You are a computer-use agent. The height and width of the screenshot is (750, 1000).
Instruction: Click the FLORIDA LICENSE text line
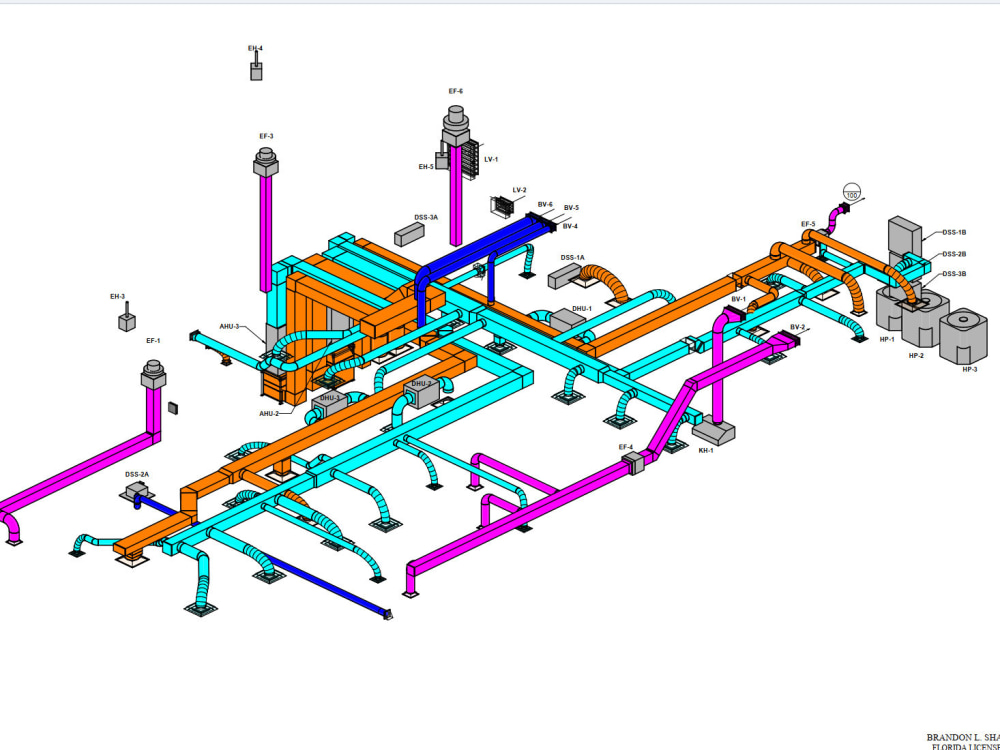966,746
